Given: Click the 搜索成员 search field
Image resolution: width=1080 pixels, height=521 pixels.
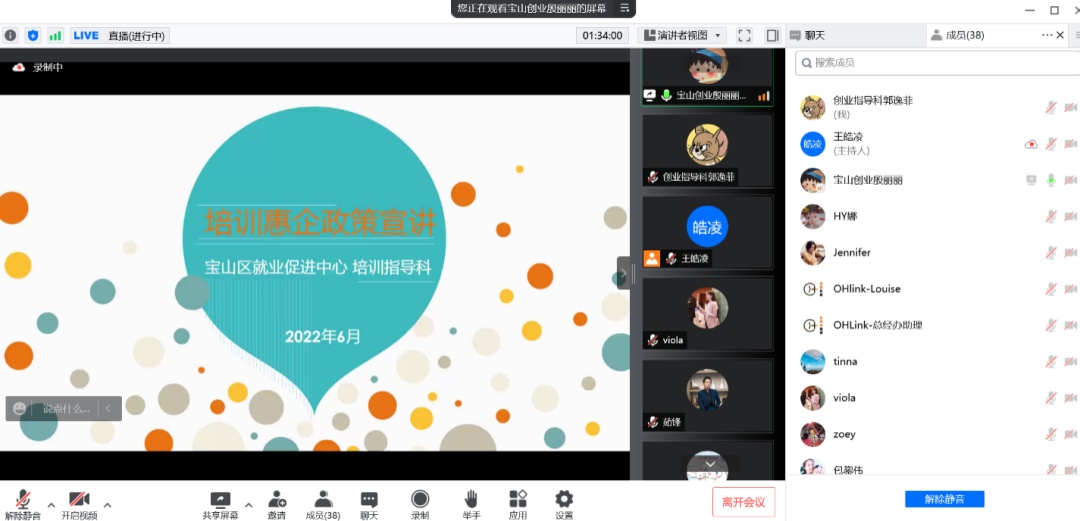Looking at the screenshot, I should click(937, 63).
